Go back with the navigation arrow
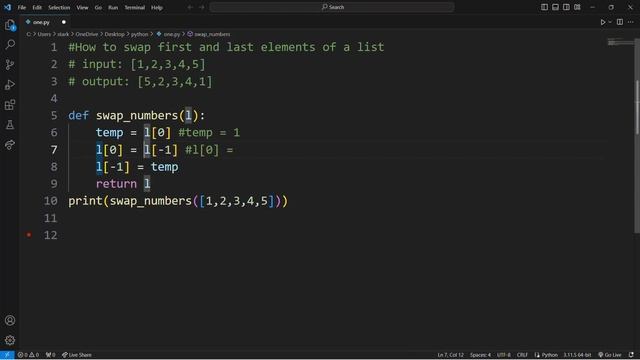Screen dimensions: 640x360 [x=190, y=7]
